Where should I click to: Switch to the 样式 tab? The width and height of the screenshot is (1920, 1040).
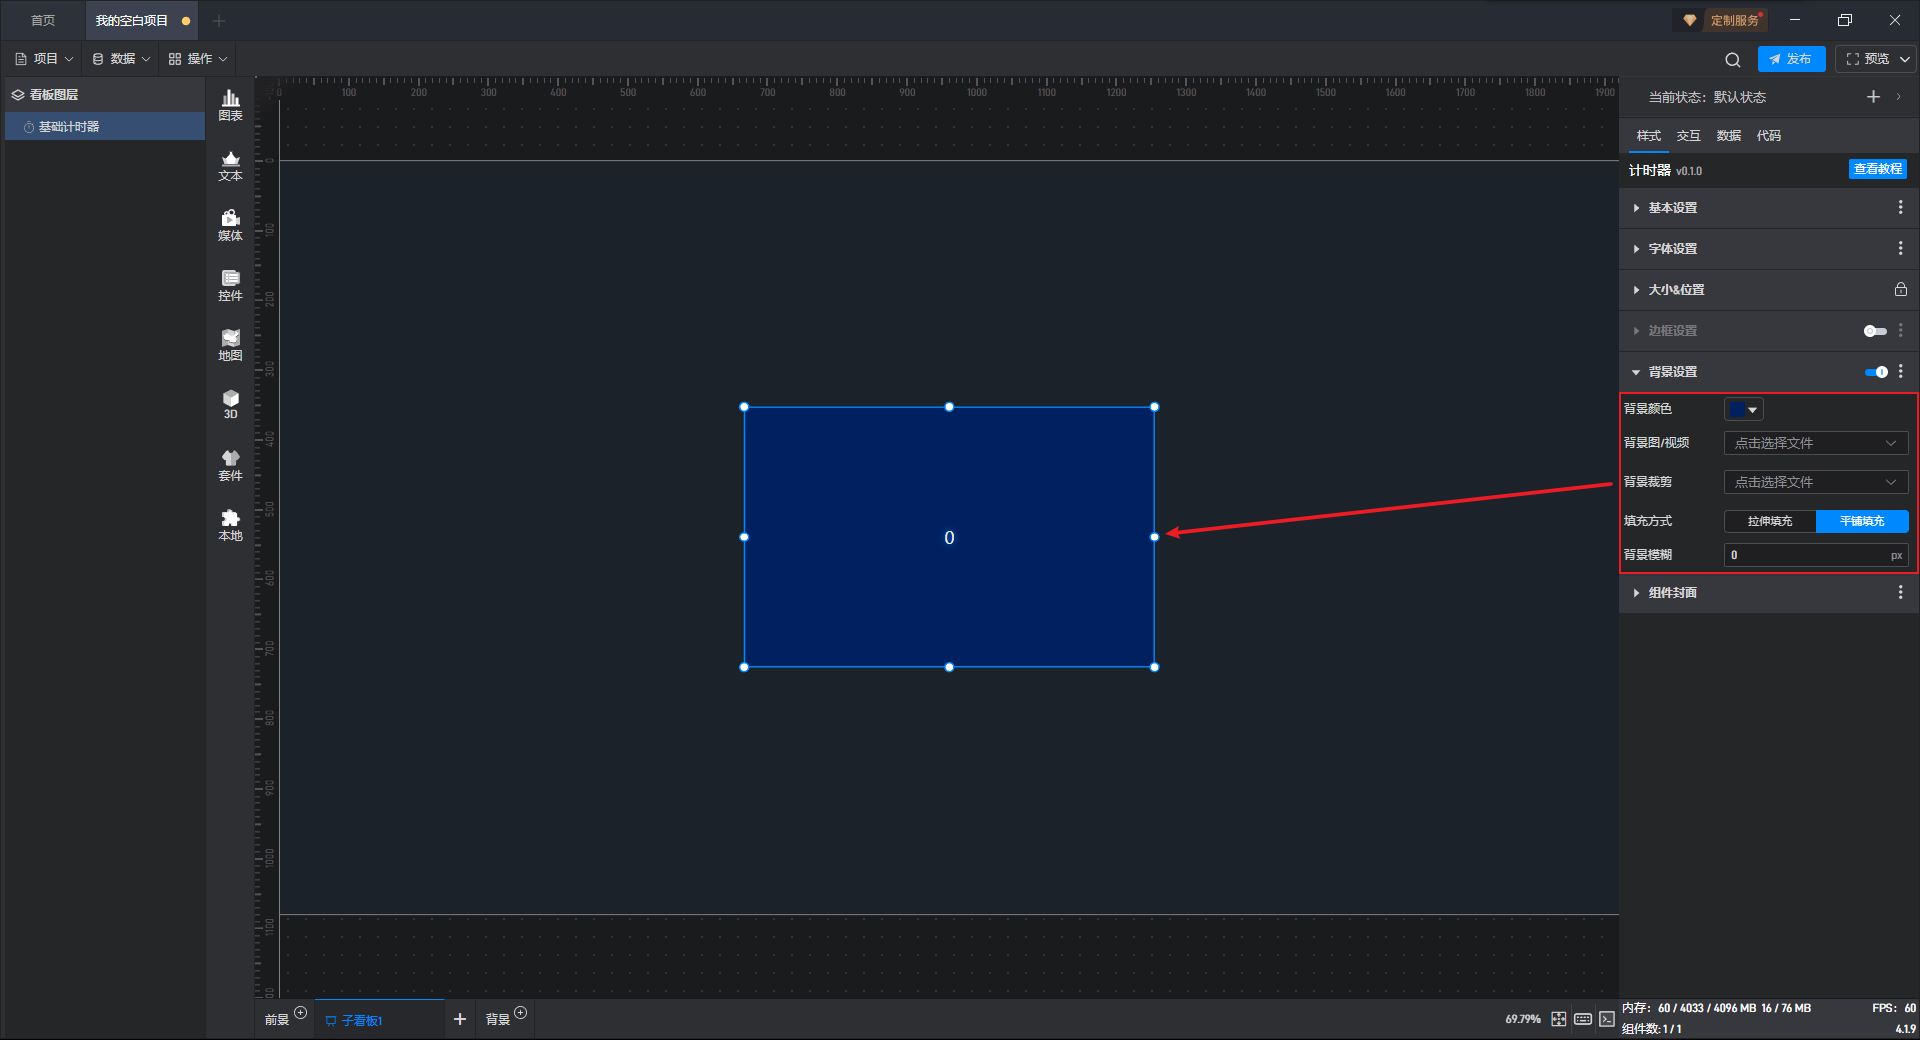(x=1649, y=136)
